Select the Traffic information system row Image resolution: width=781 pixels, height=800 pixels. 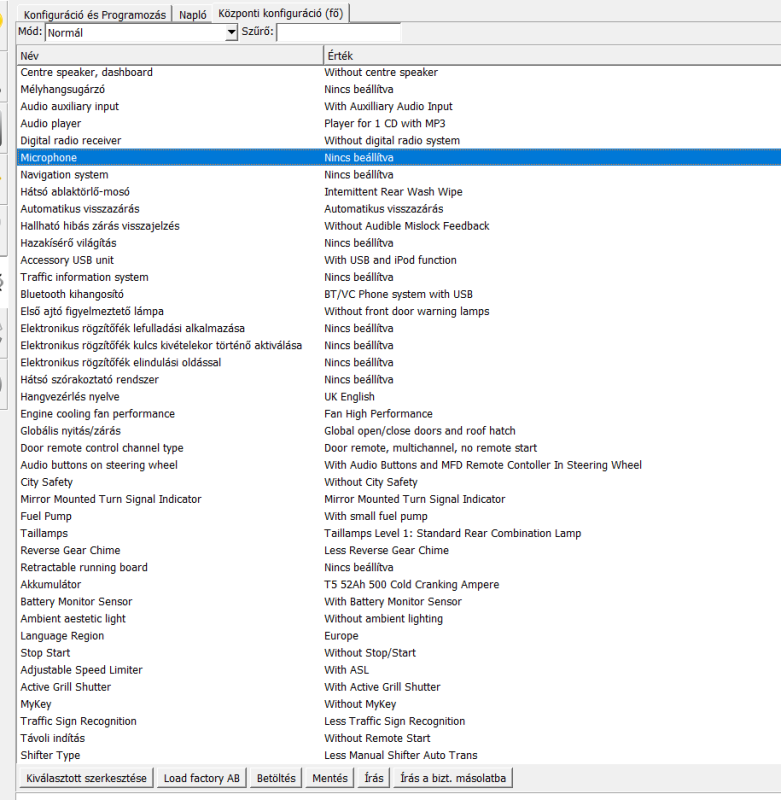pos(399,278)
